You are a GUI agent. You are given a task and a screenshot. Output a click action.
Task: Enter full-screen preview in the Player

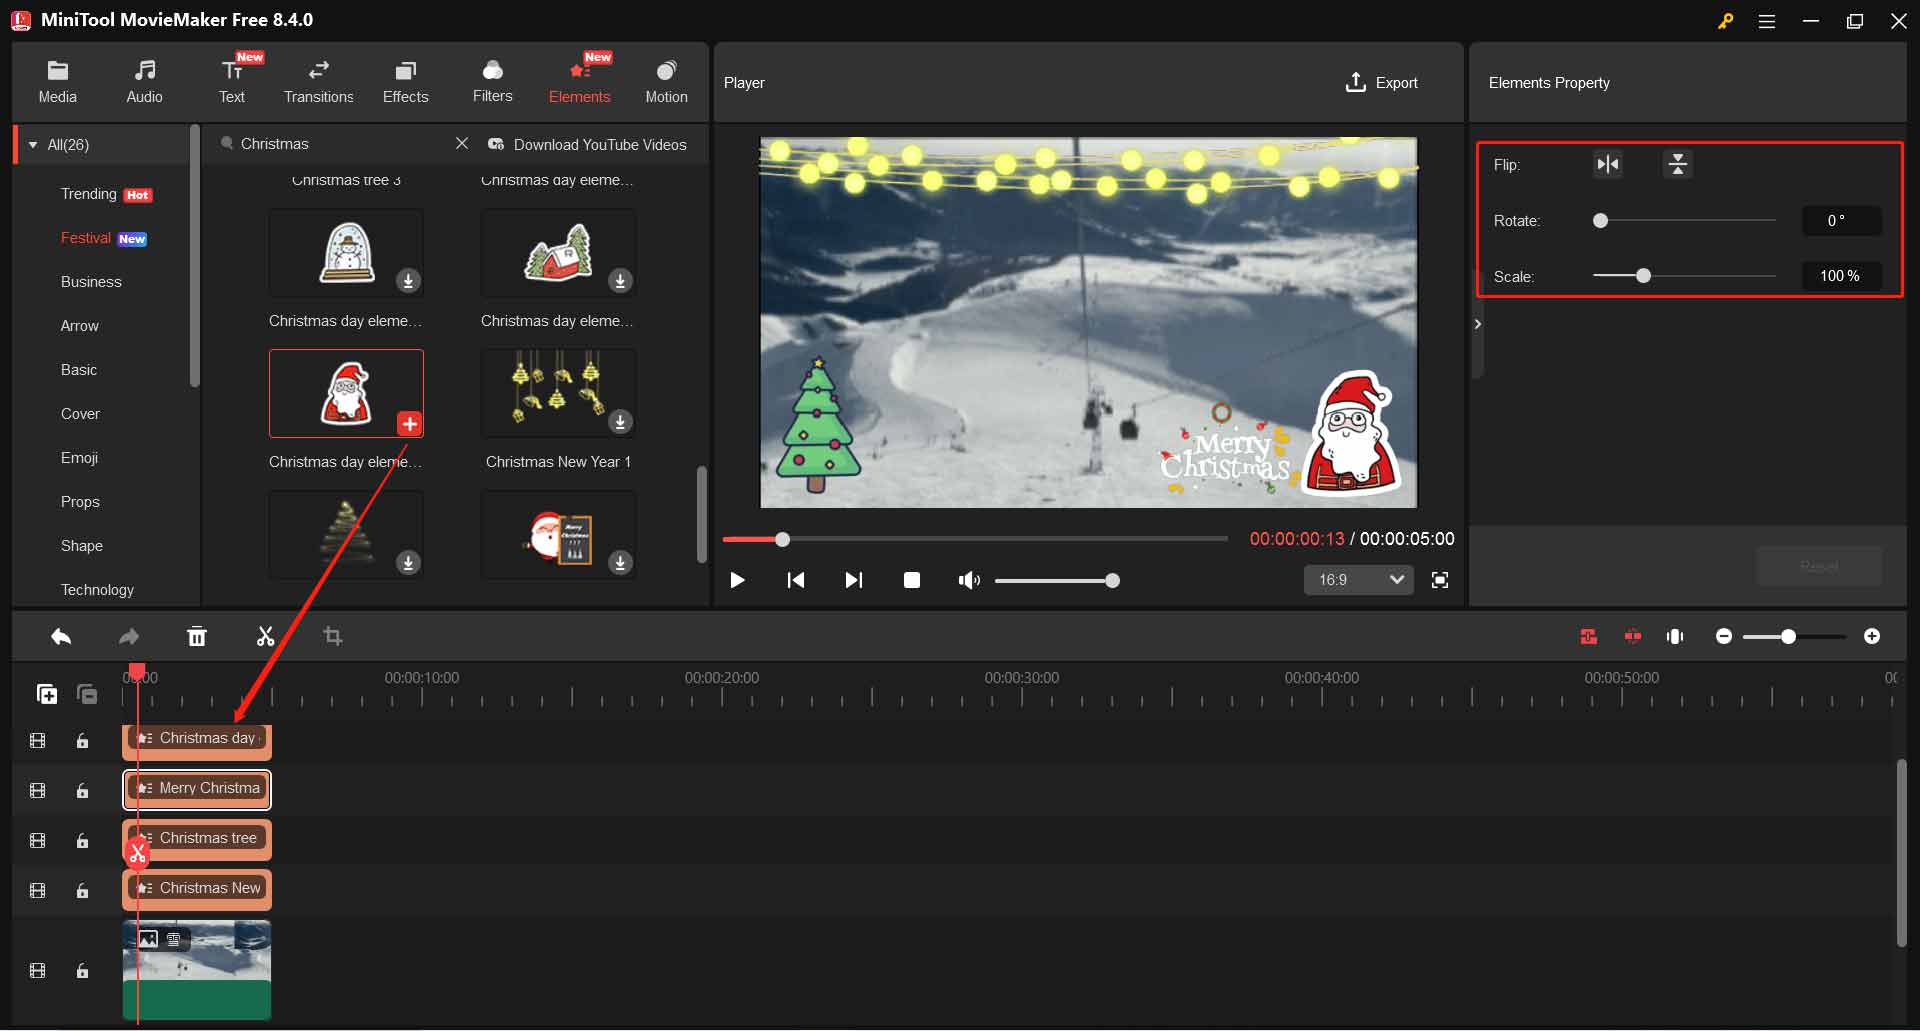pos(1440,579)
